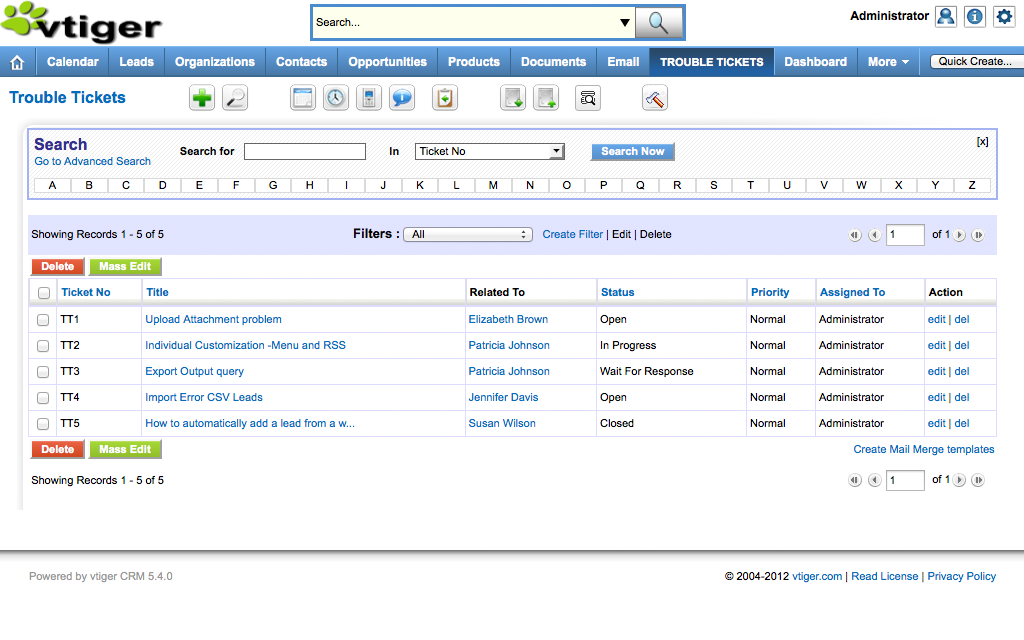Image resolution: width=1024 pixels, height=640 pixels.
Task: Expand the More menu in navigation bar
Action: [888, 62]
